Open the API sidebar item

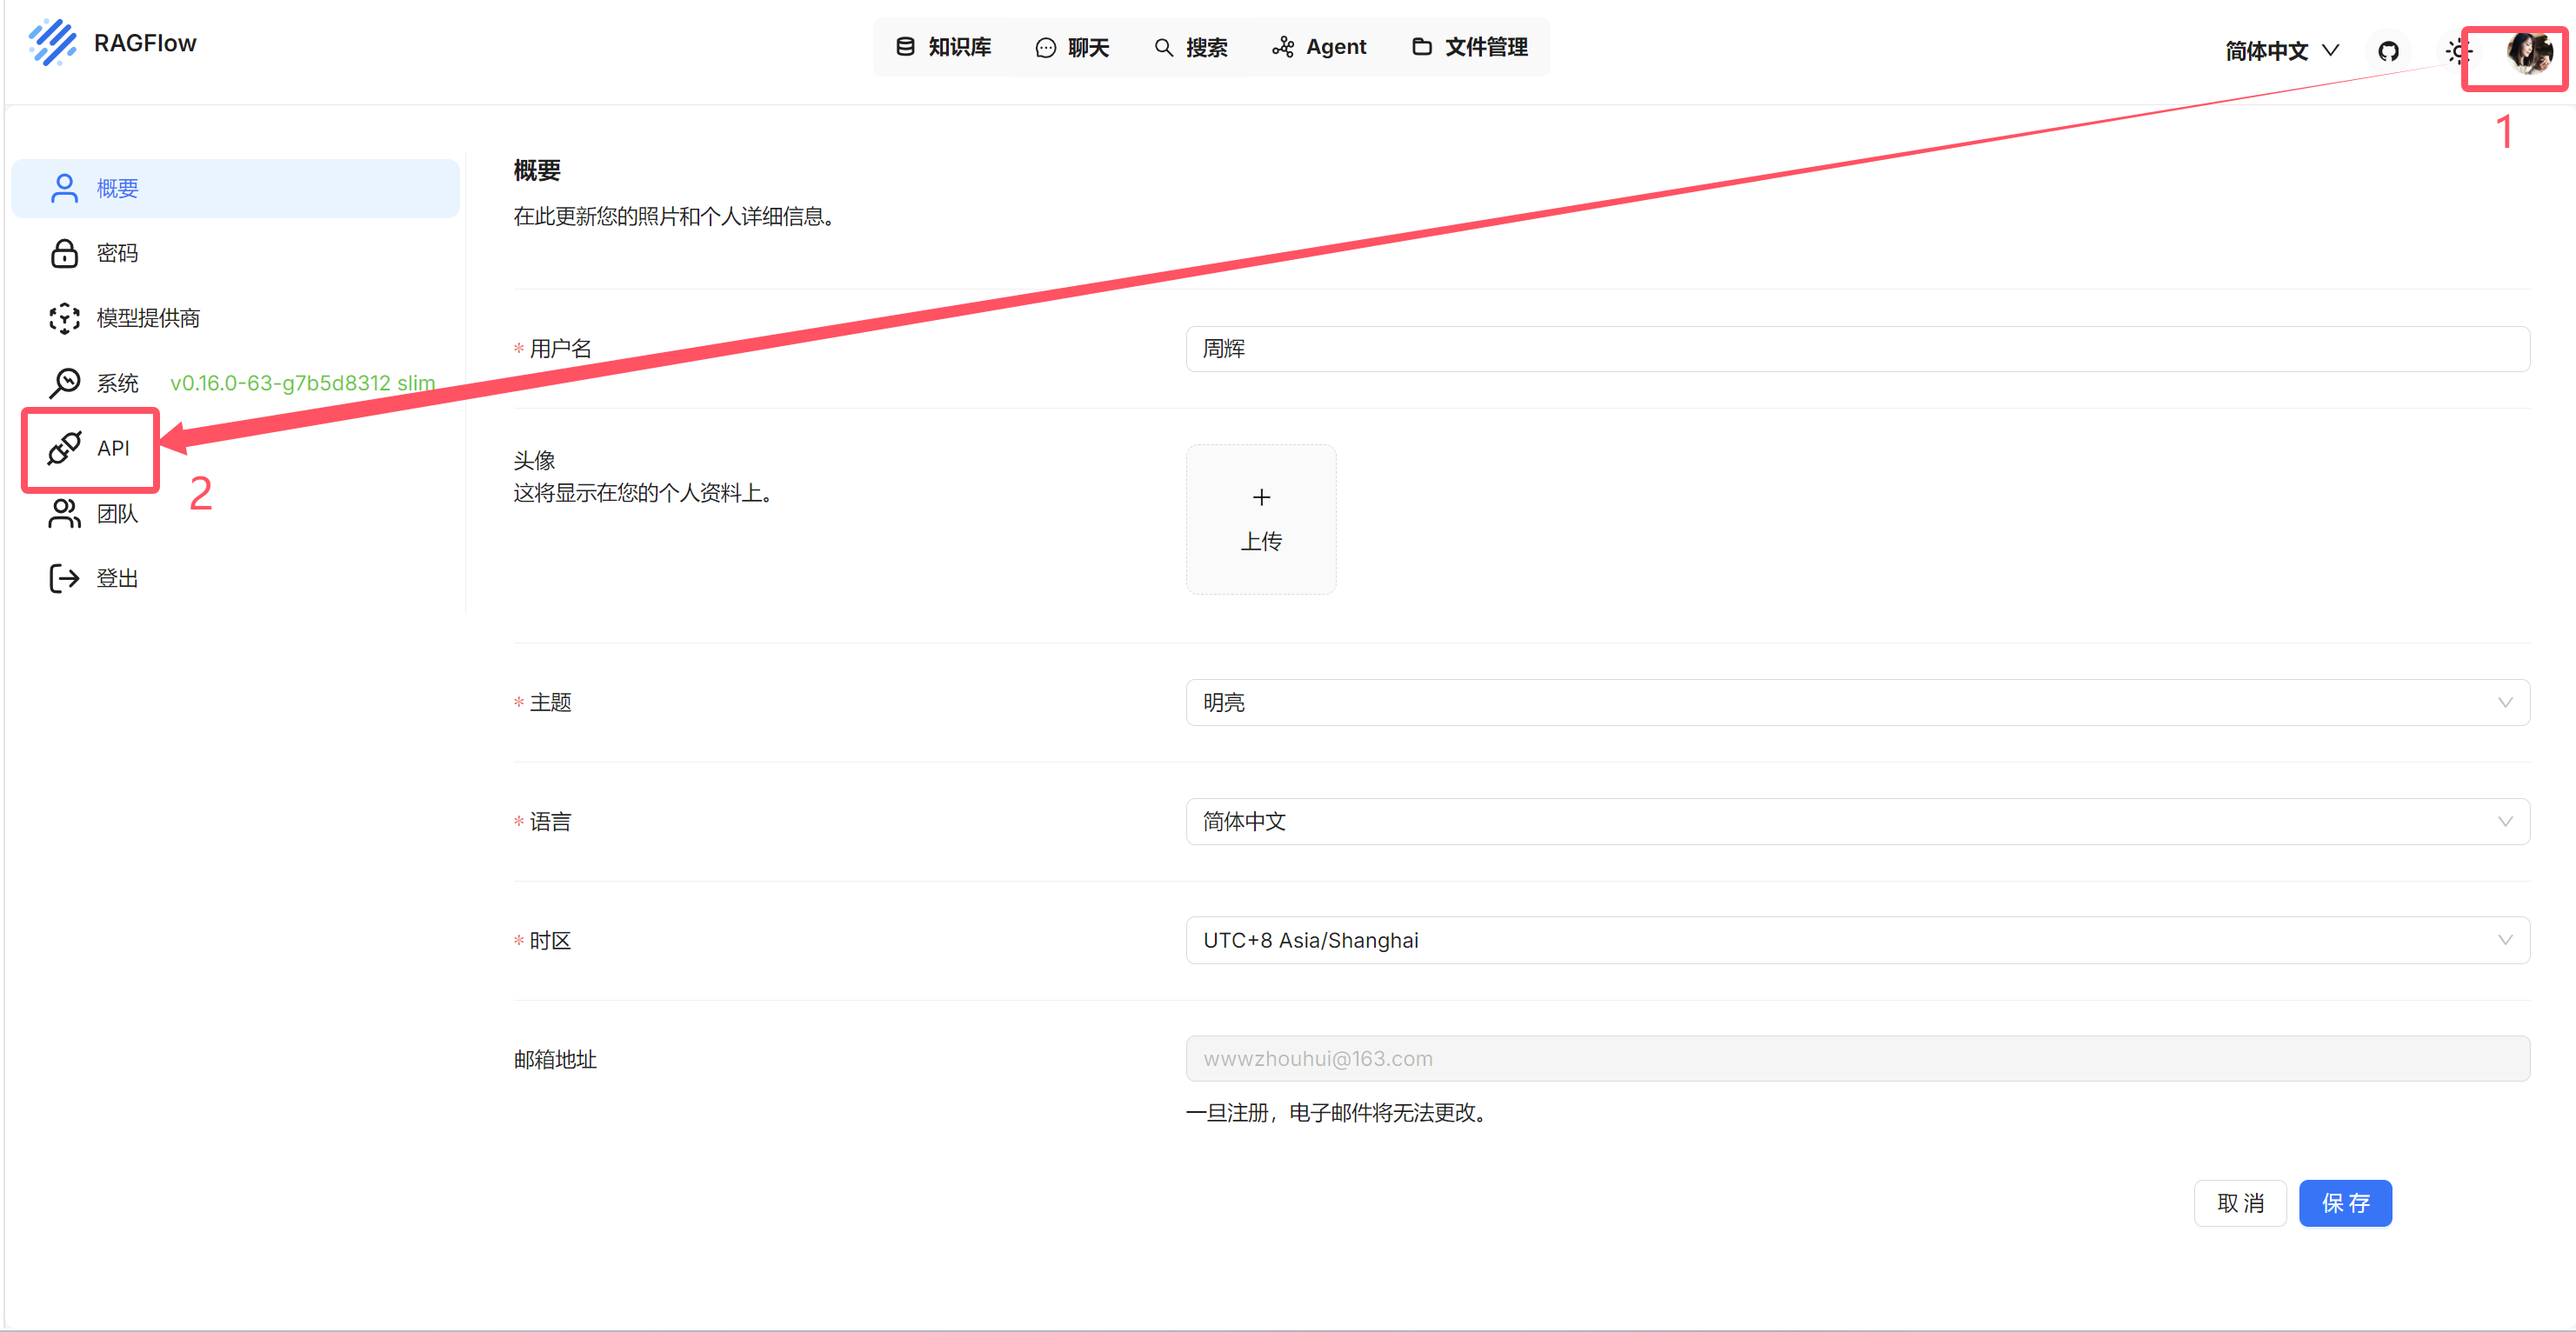(x=112, y=448)
